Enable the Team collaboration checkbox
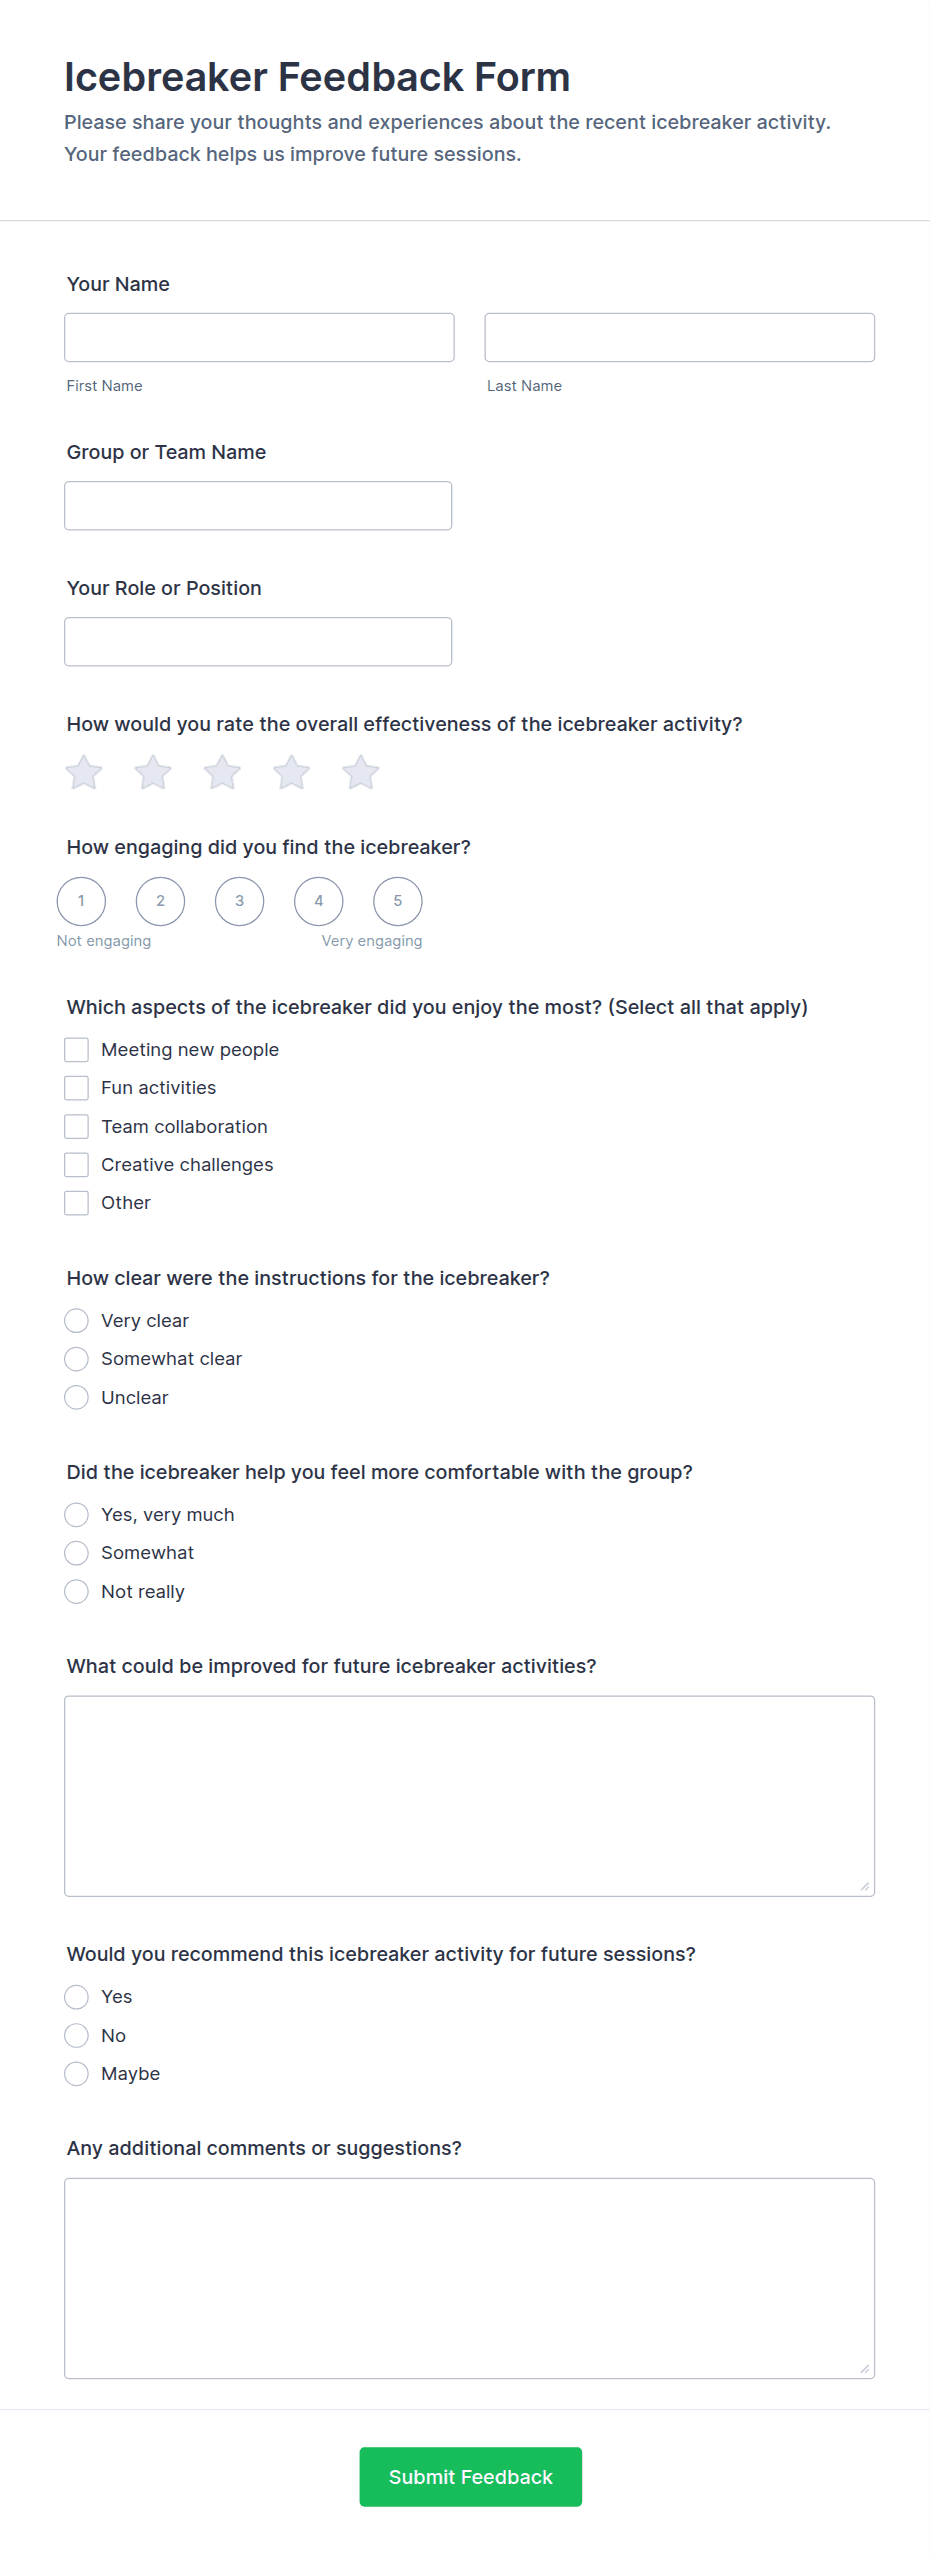The height and width of the screenshot is (2556, 930). tap(77, 1126)
